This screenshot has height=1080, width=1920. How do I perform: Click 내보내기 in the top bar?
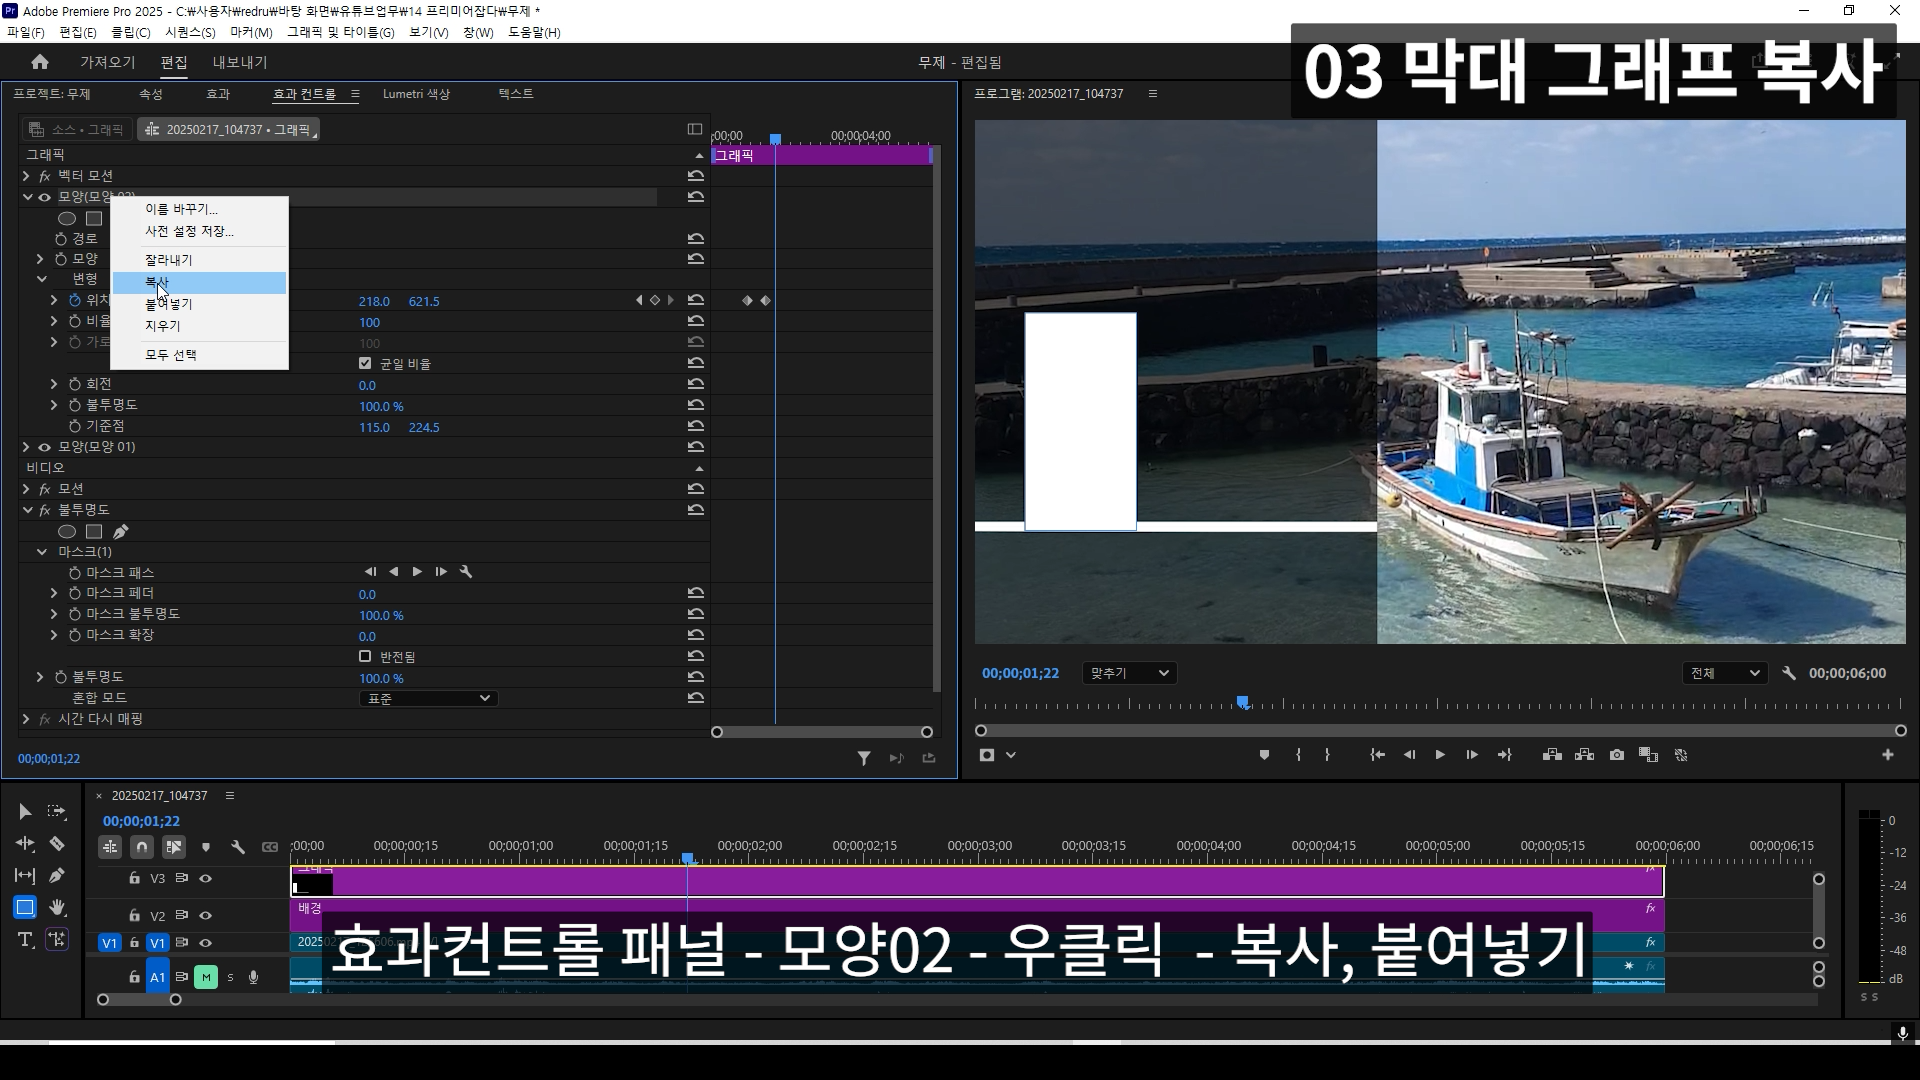[x=239, y=62]
